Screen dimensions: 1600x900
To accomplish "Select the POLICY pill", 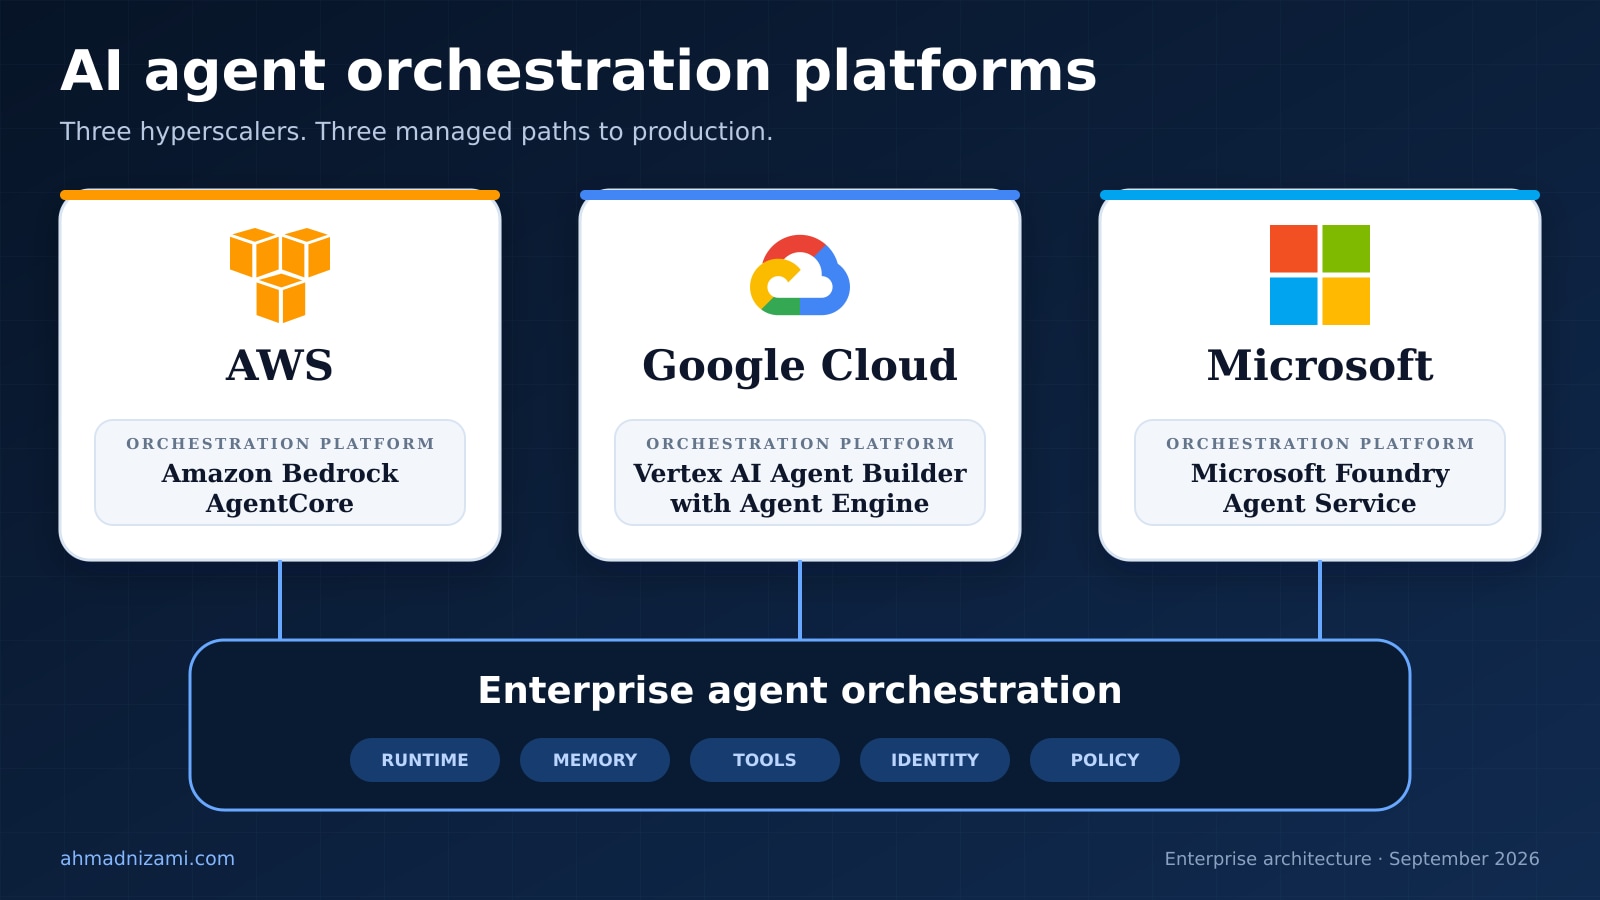I will coord(1105,760).
